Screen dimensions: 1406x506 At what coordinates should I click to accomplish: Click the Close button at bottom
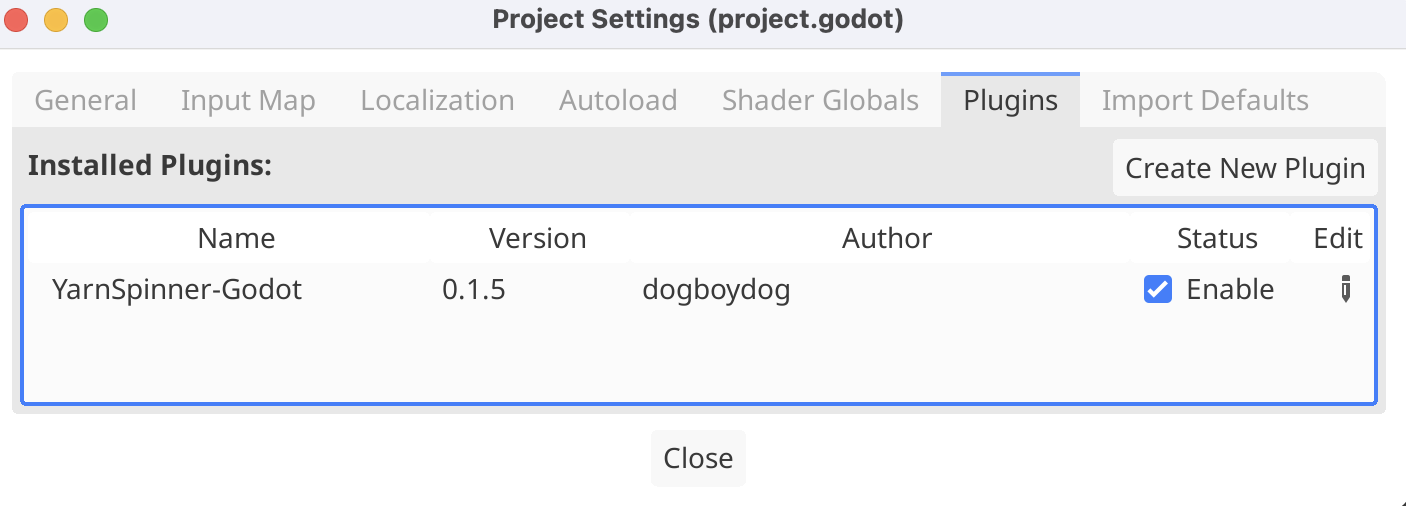coord(698,458)
